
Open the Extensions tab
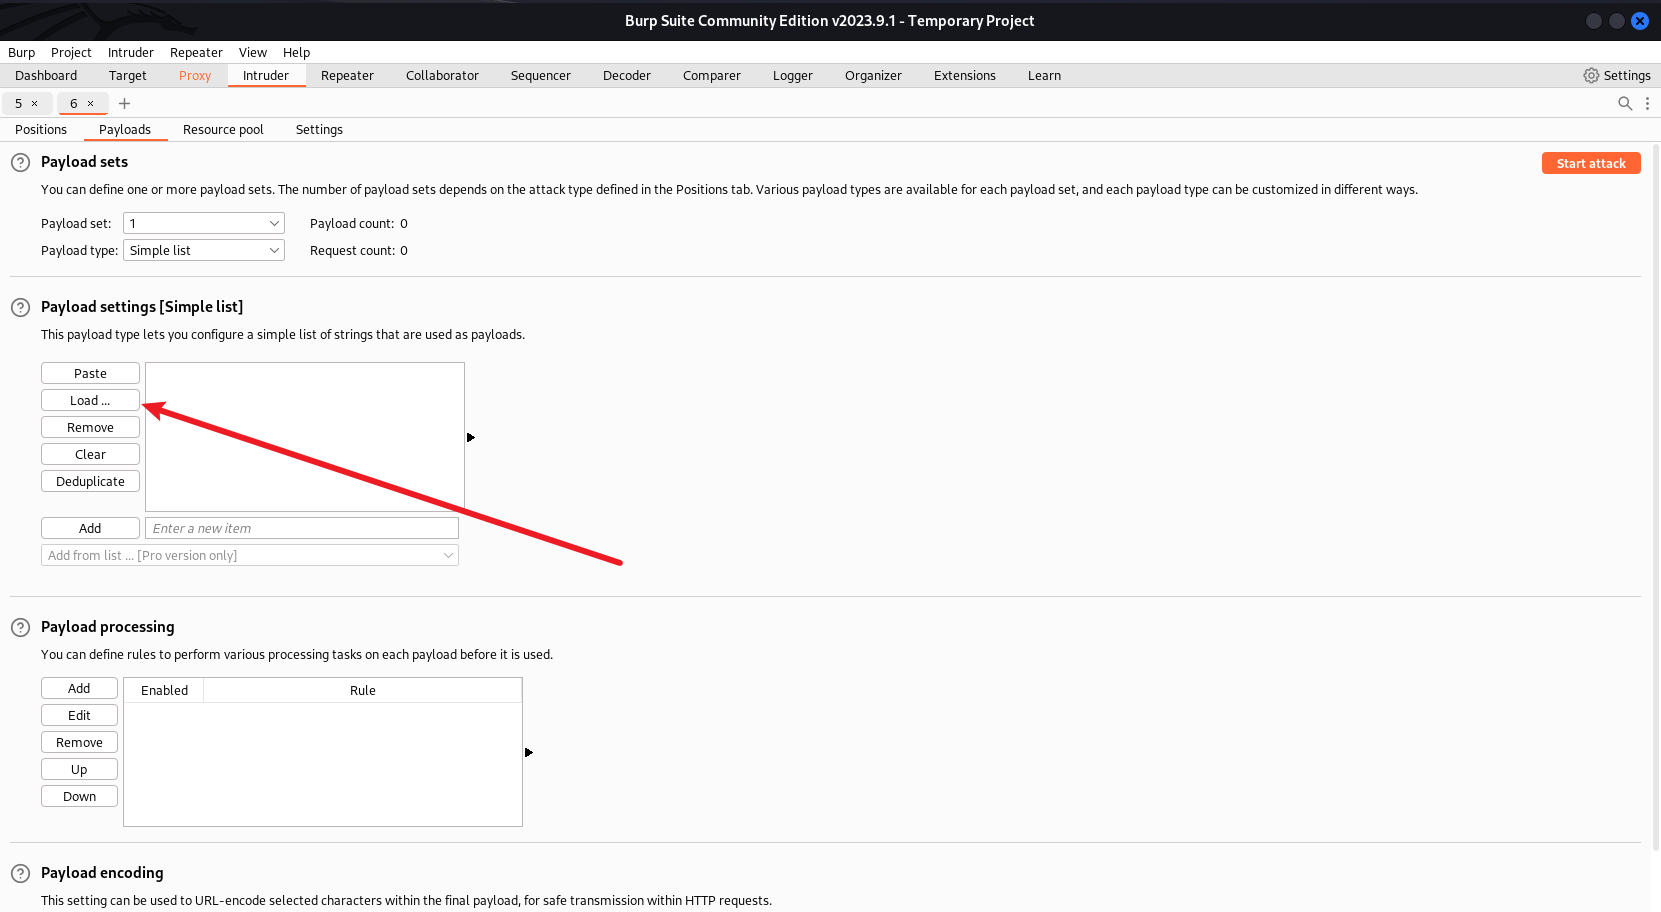point(965,75)
